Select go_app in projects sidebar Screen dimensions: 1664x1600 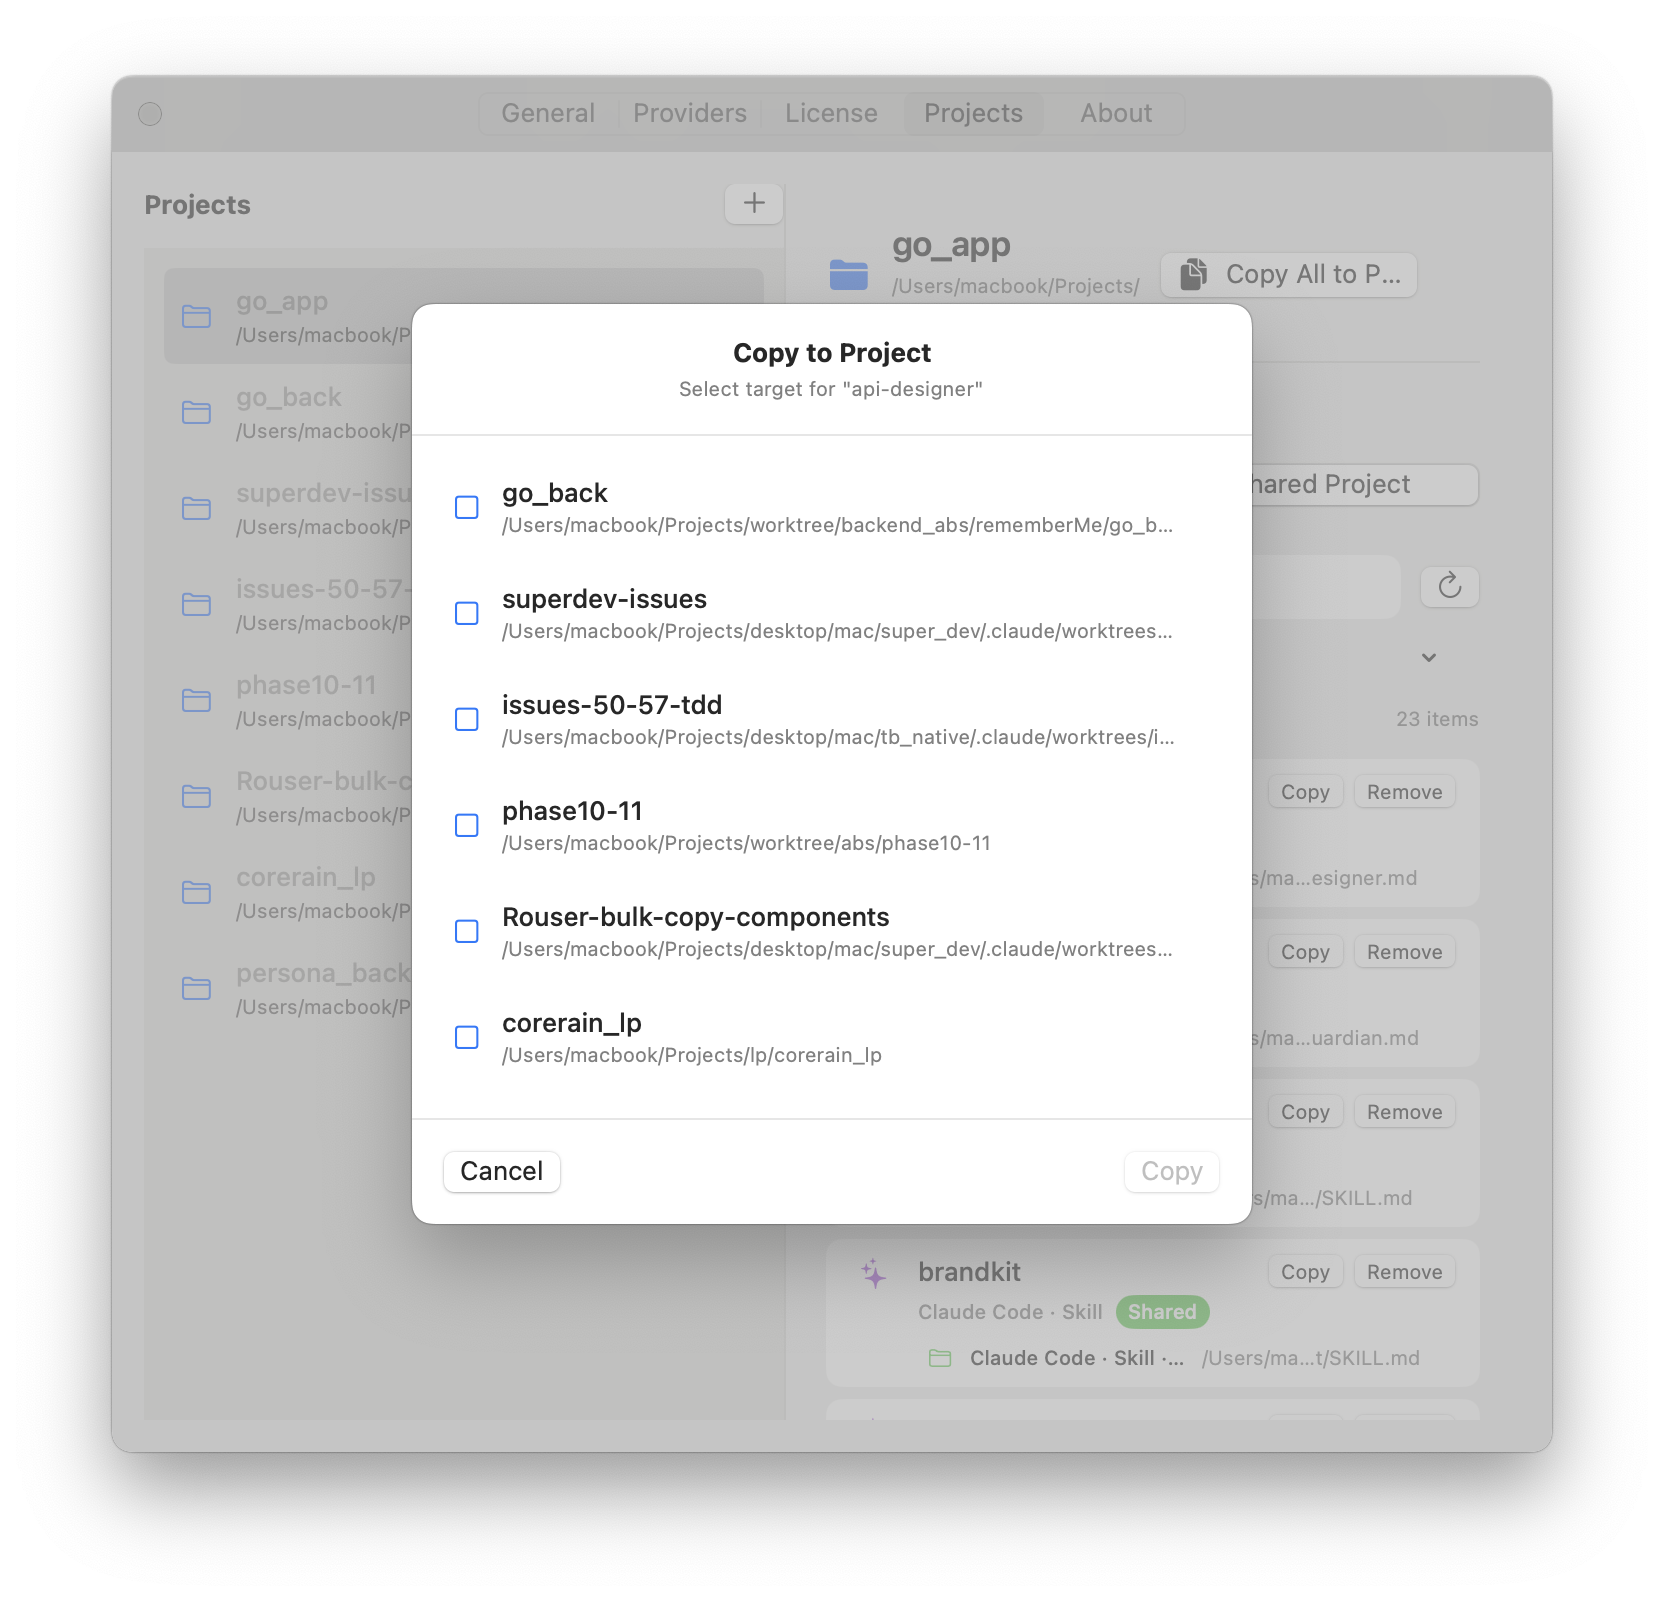464,317
